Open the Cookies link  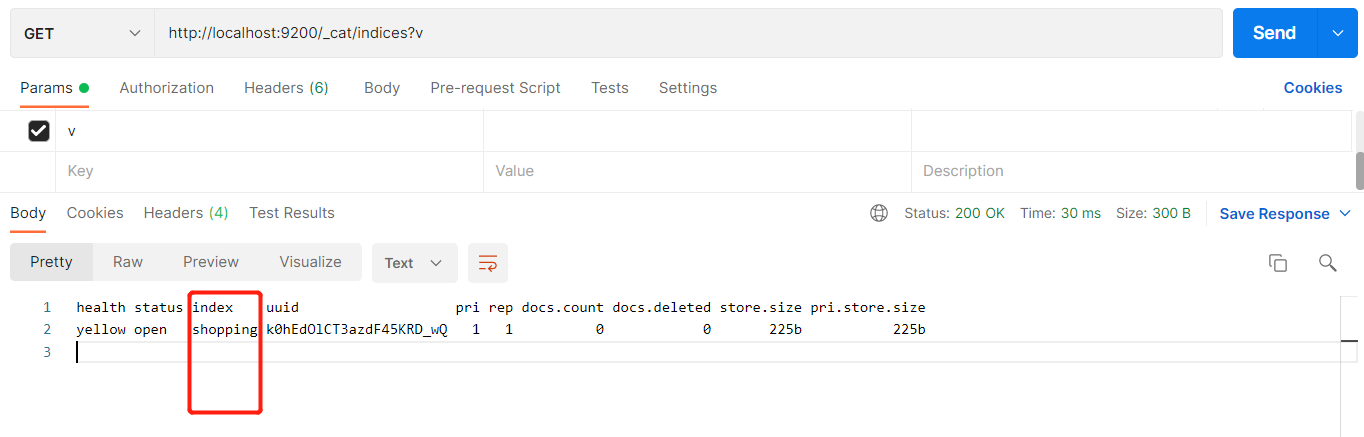(1312, 88)
